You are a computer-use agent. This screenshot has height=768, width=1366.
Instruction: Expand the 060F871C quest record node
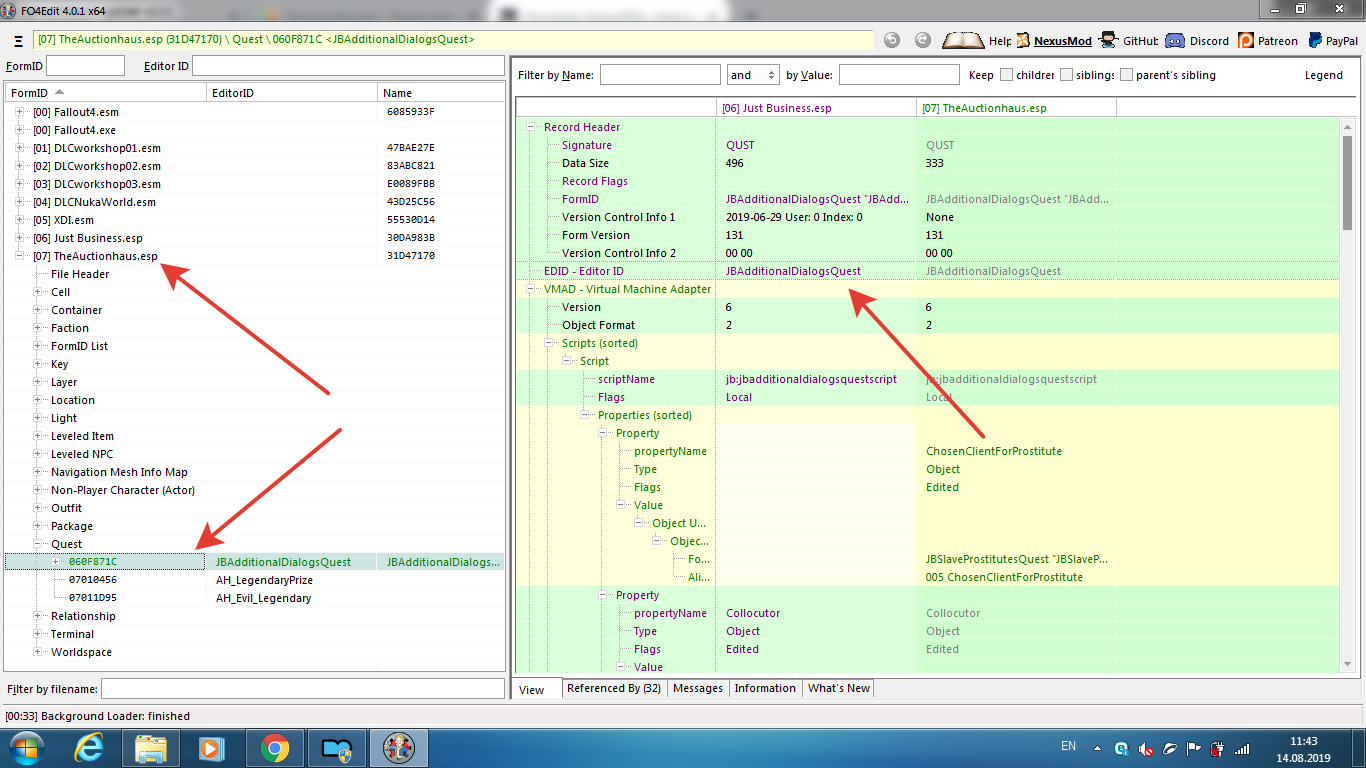point(56,562)
